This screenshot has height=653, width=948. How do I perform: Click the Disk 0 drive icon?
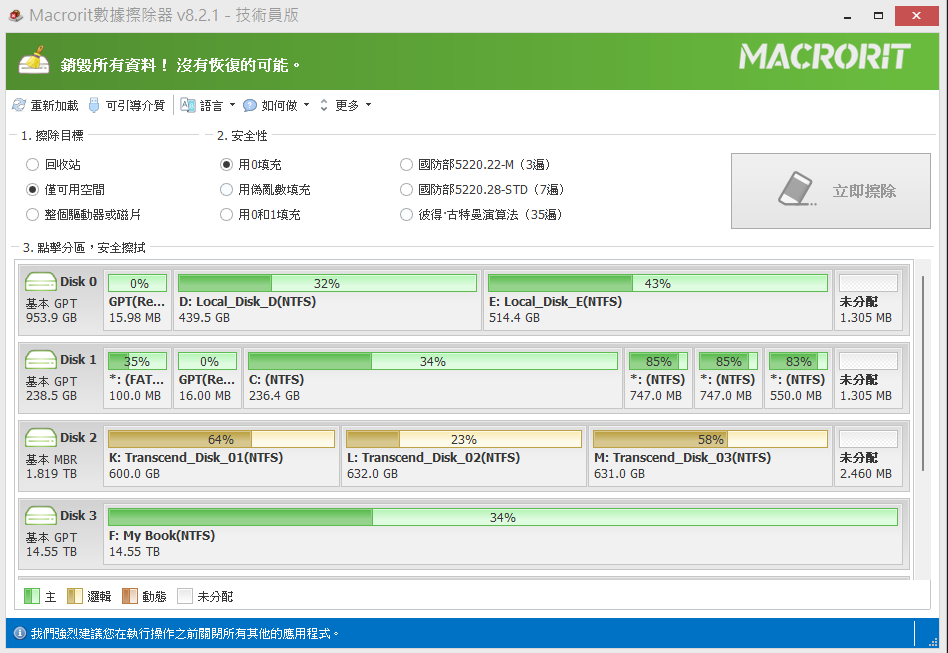click(41, 282)
